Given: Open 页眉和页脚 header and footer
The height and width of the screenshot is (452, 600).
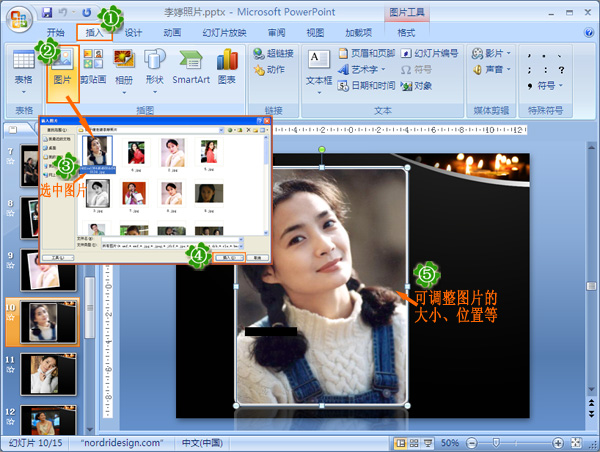Looking at the screenshot, I should coord(366,53).
